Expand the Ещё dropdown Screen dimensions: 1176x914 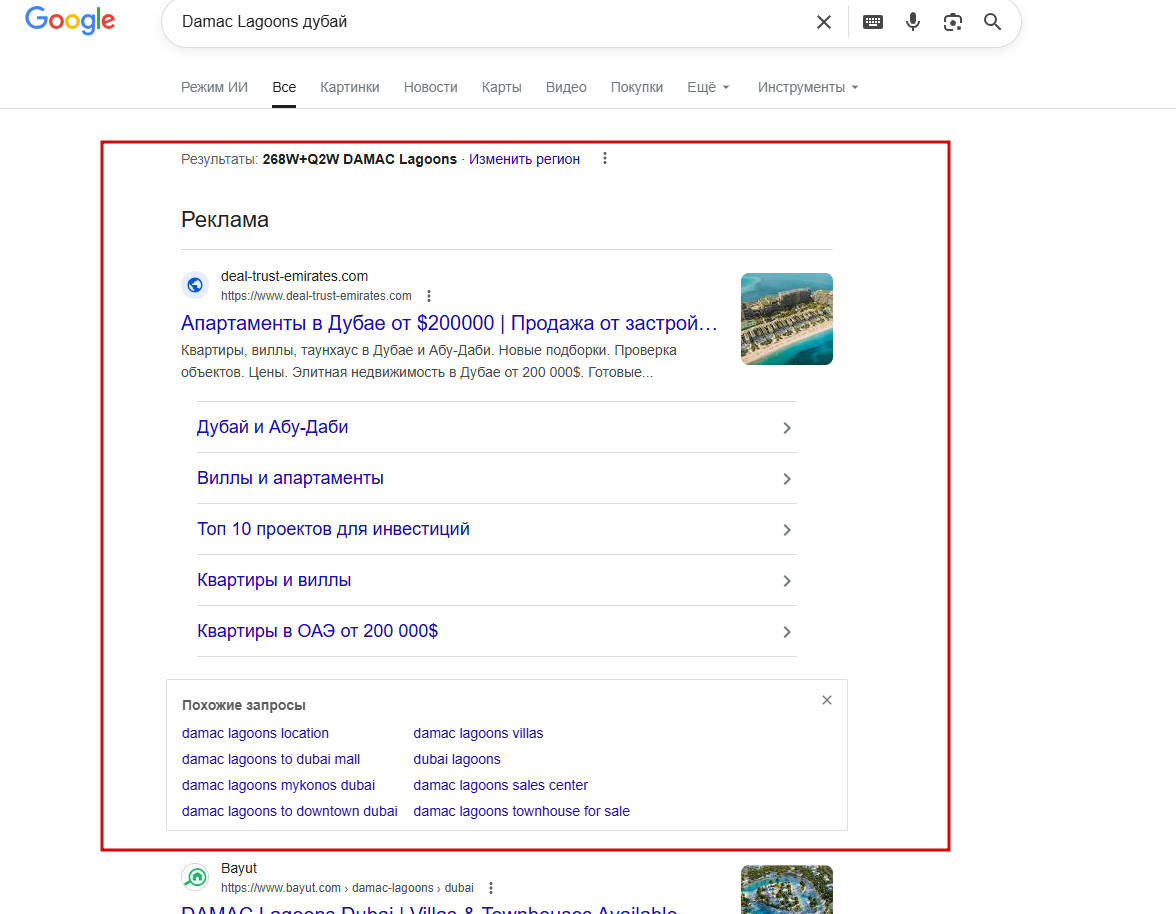coord(708,87)
